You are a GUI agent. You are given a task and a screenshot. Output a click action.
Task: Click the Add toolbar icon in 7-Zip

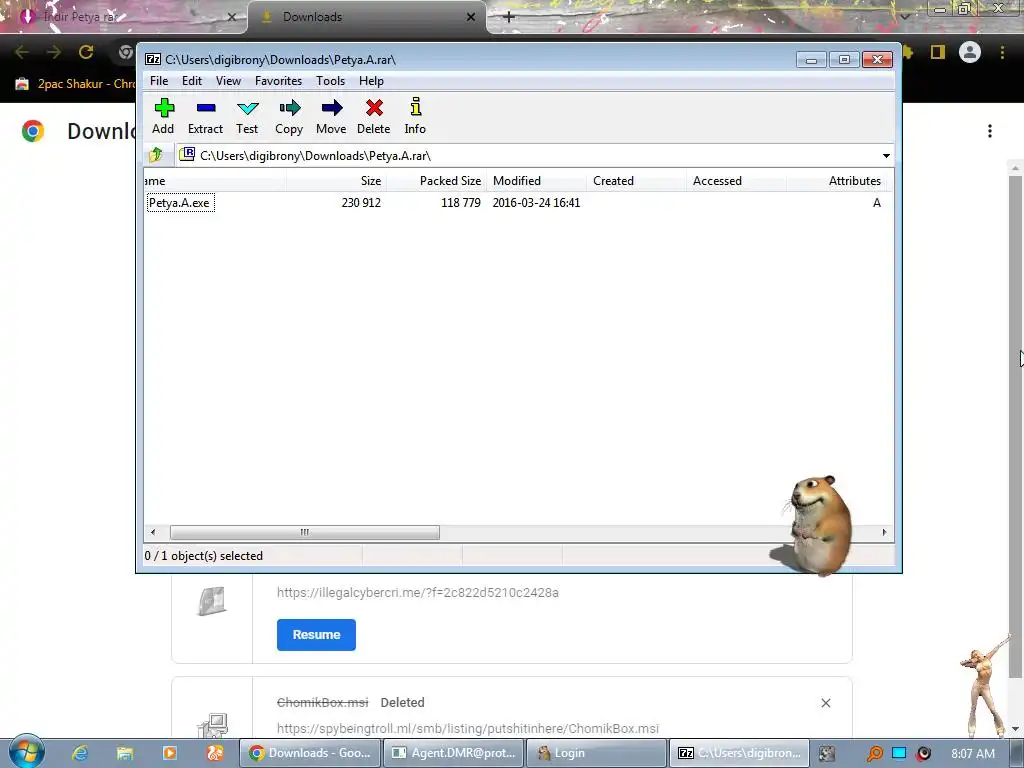click(163, 116)
